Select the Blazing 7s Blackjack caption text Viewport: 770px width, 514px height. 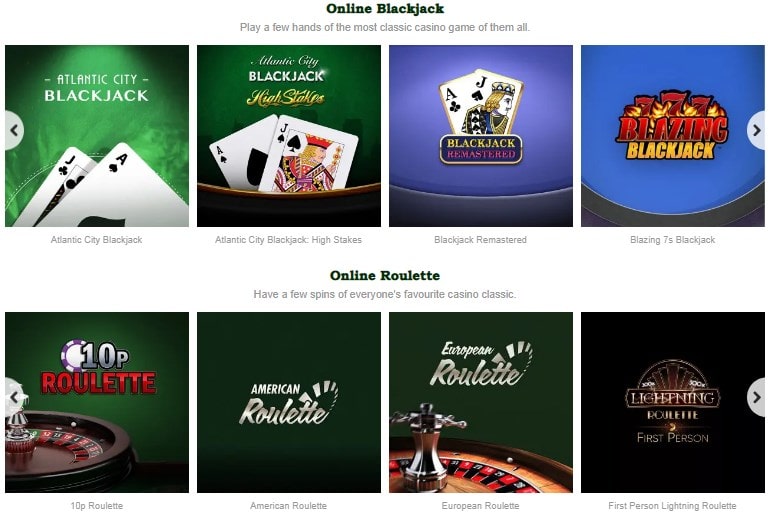673,240
